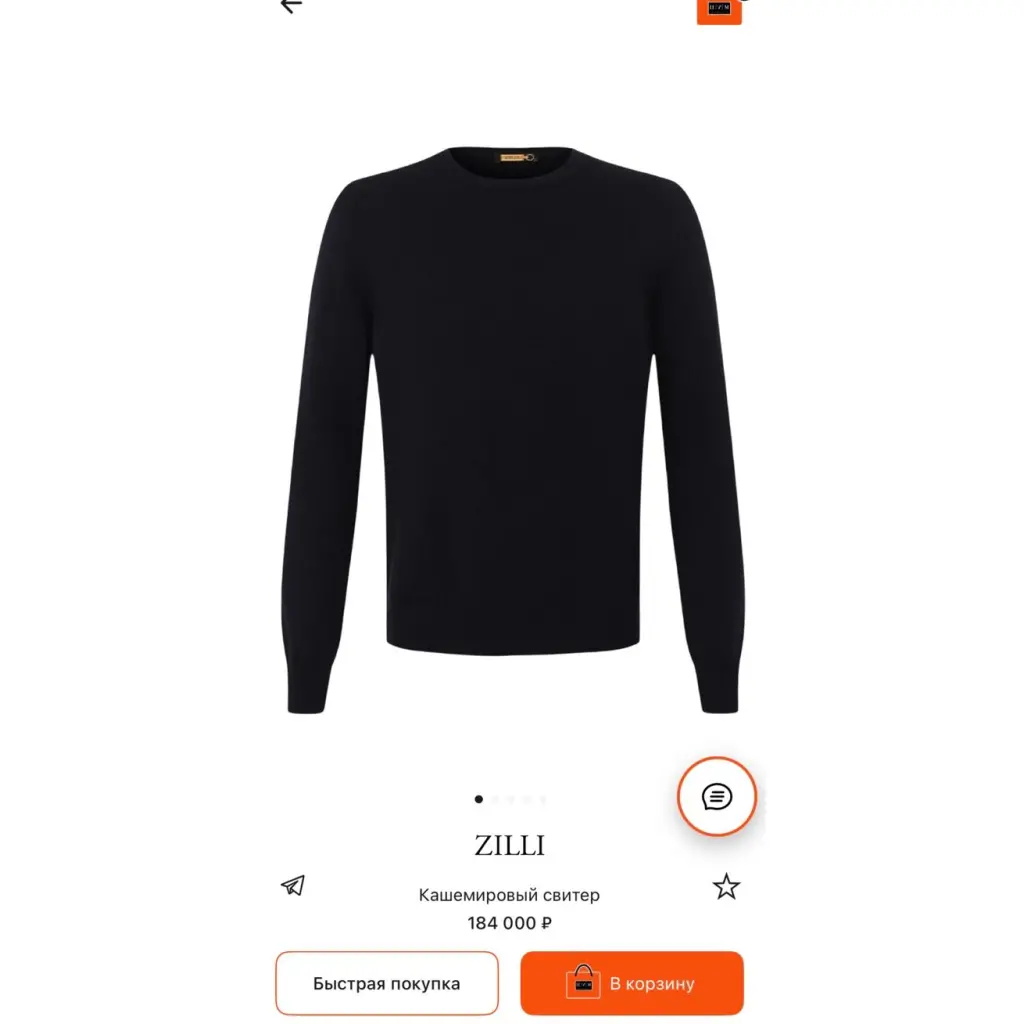
Task: Go to the last gallery dot
Action: point(543,799)
